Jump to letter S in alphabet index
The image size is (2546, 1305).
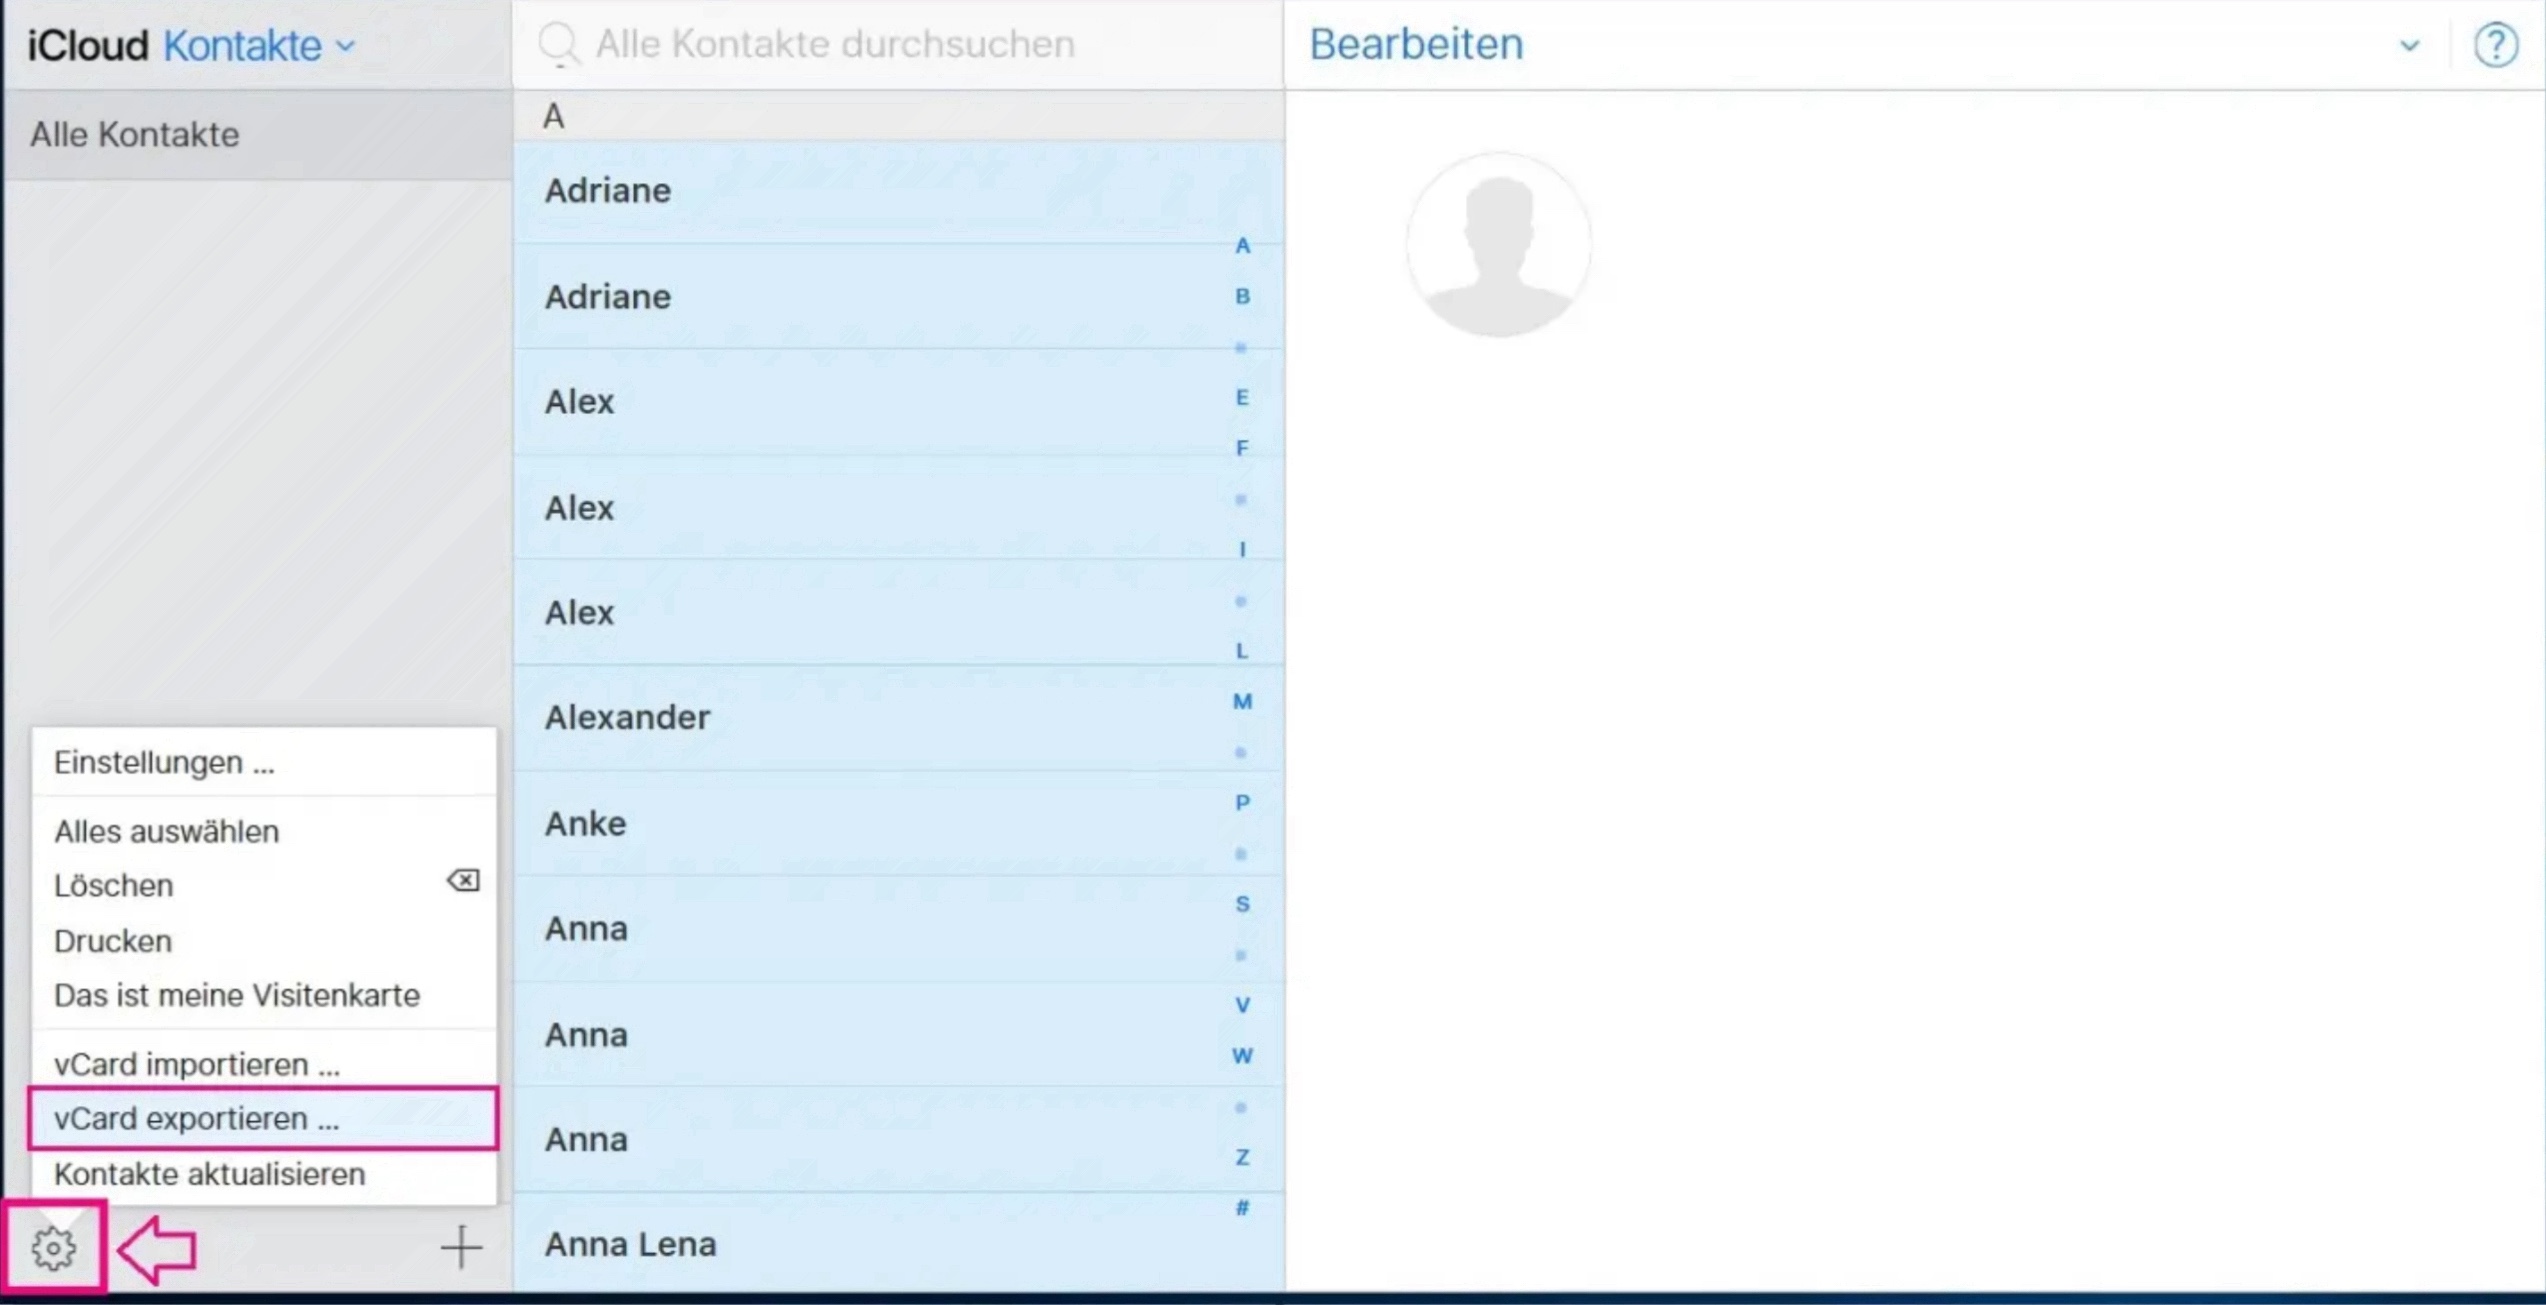[1242, 904]
